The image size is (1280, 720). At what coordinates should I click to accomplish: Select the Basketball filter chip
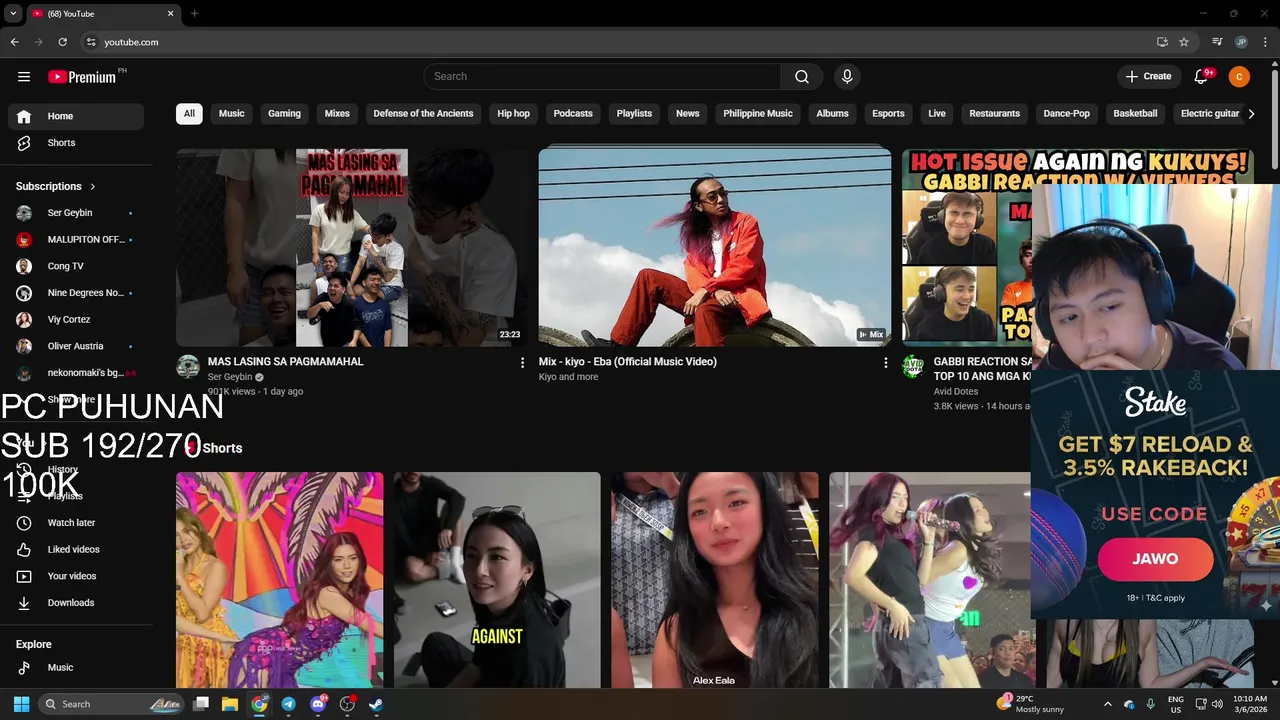point(1135,114)
